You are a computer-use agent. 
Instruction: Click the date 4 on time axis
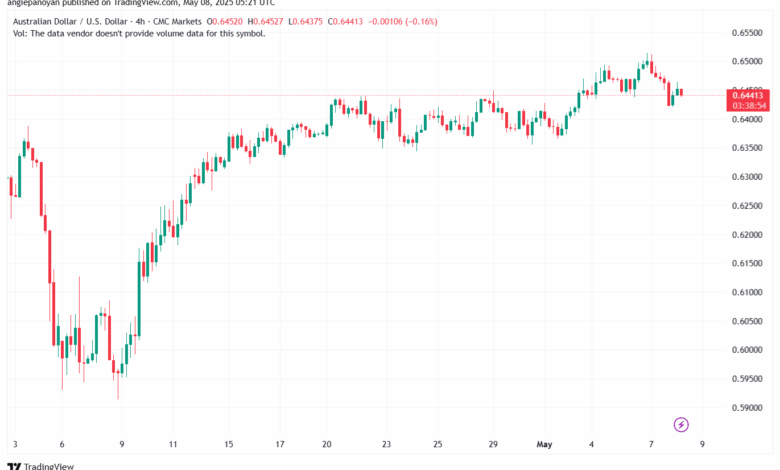tap(591, 444)
